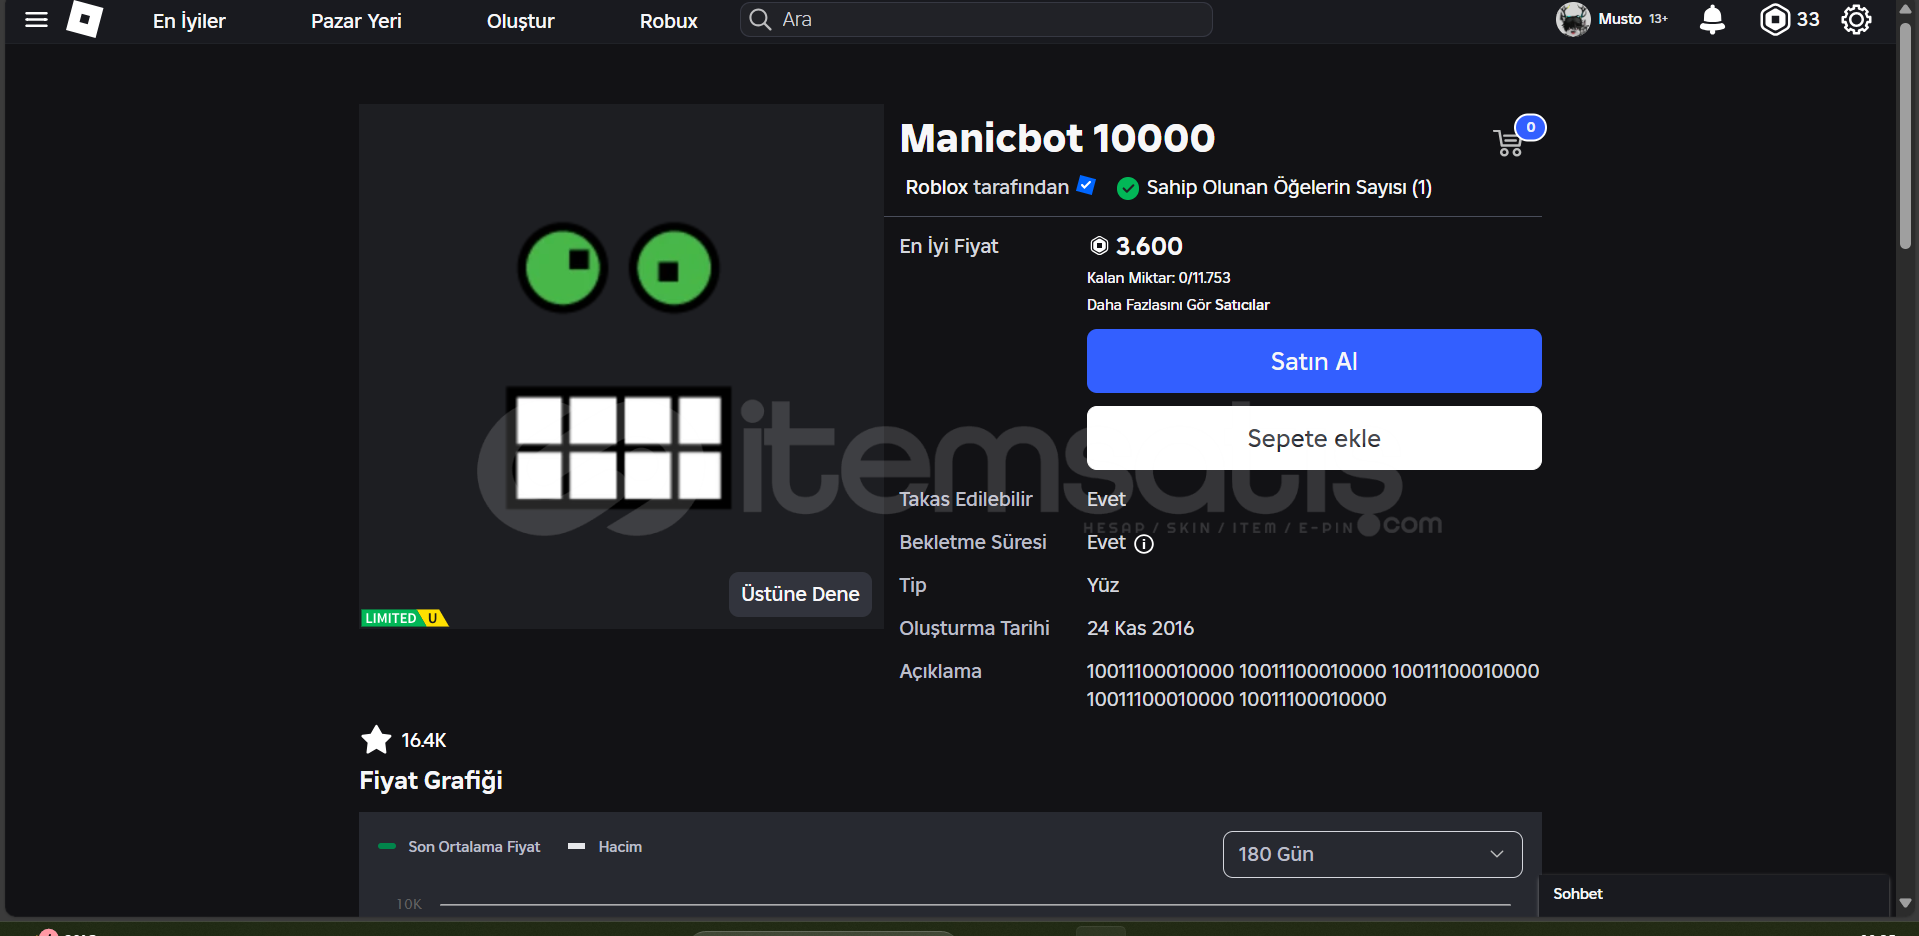Expand the 180 Gün range dropdown
Viewport: 1919px width, 936px height.
point(1372,854)
